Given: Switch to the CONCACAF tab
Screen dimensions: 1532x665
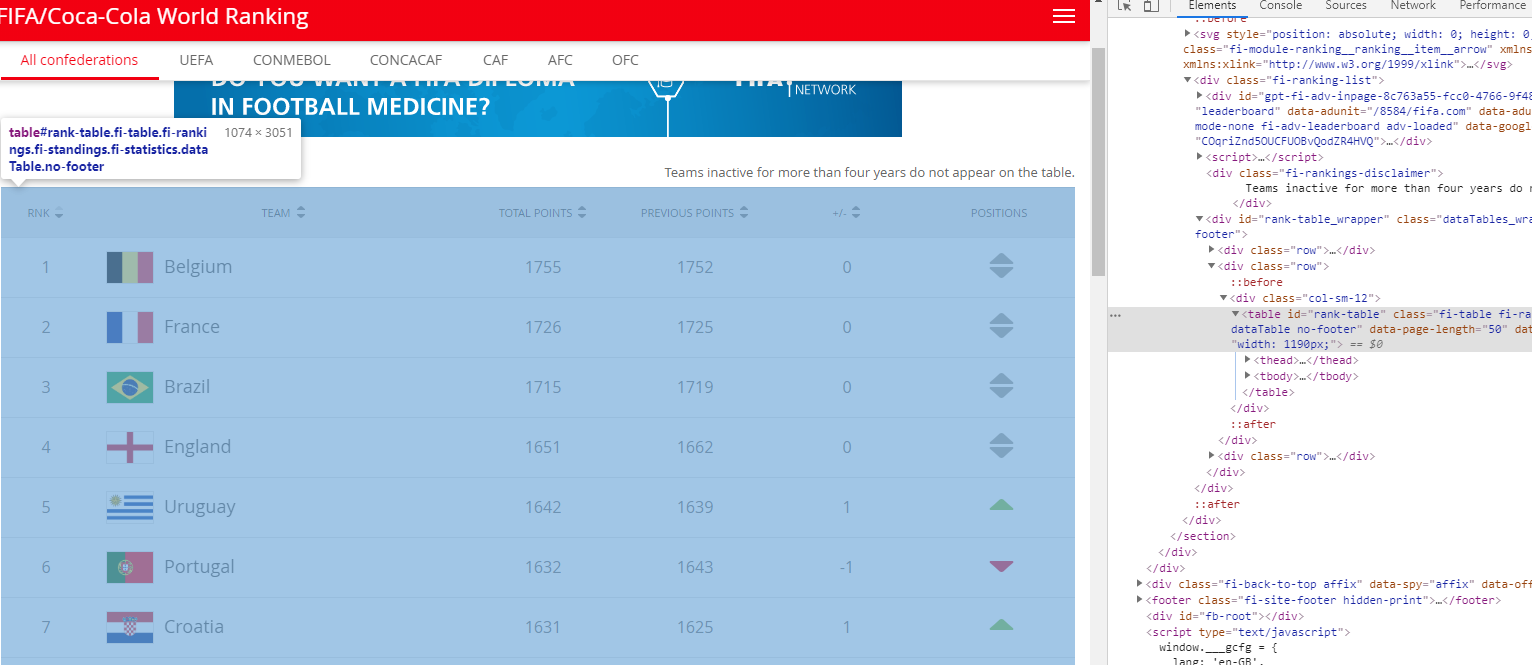Looking at the screenshot, I should pyautogui.click(x=406, y=60).
